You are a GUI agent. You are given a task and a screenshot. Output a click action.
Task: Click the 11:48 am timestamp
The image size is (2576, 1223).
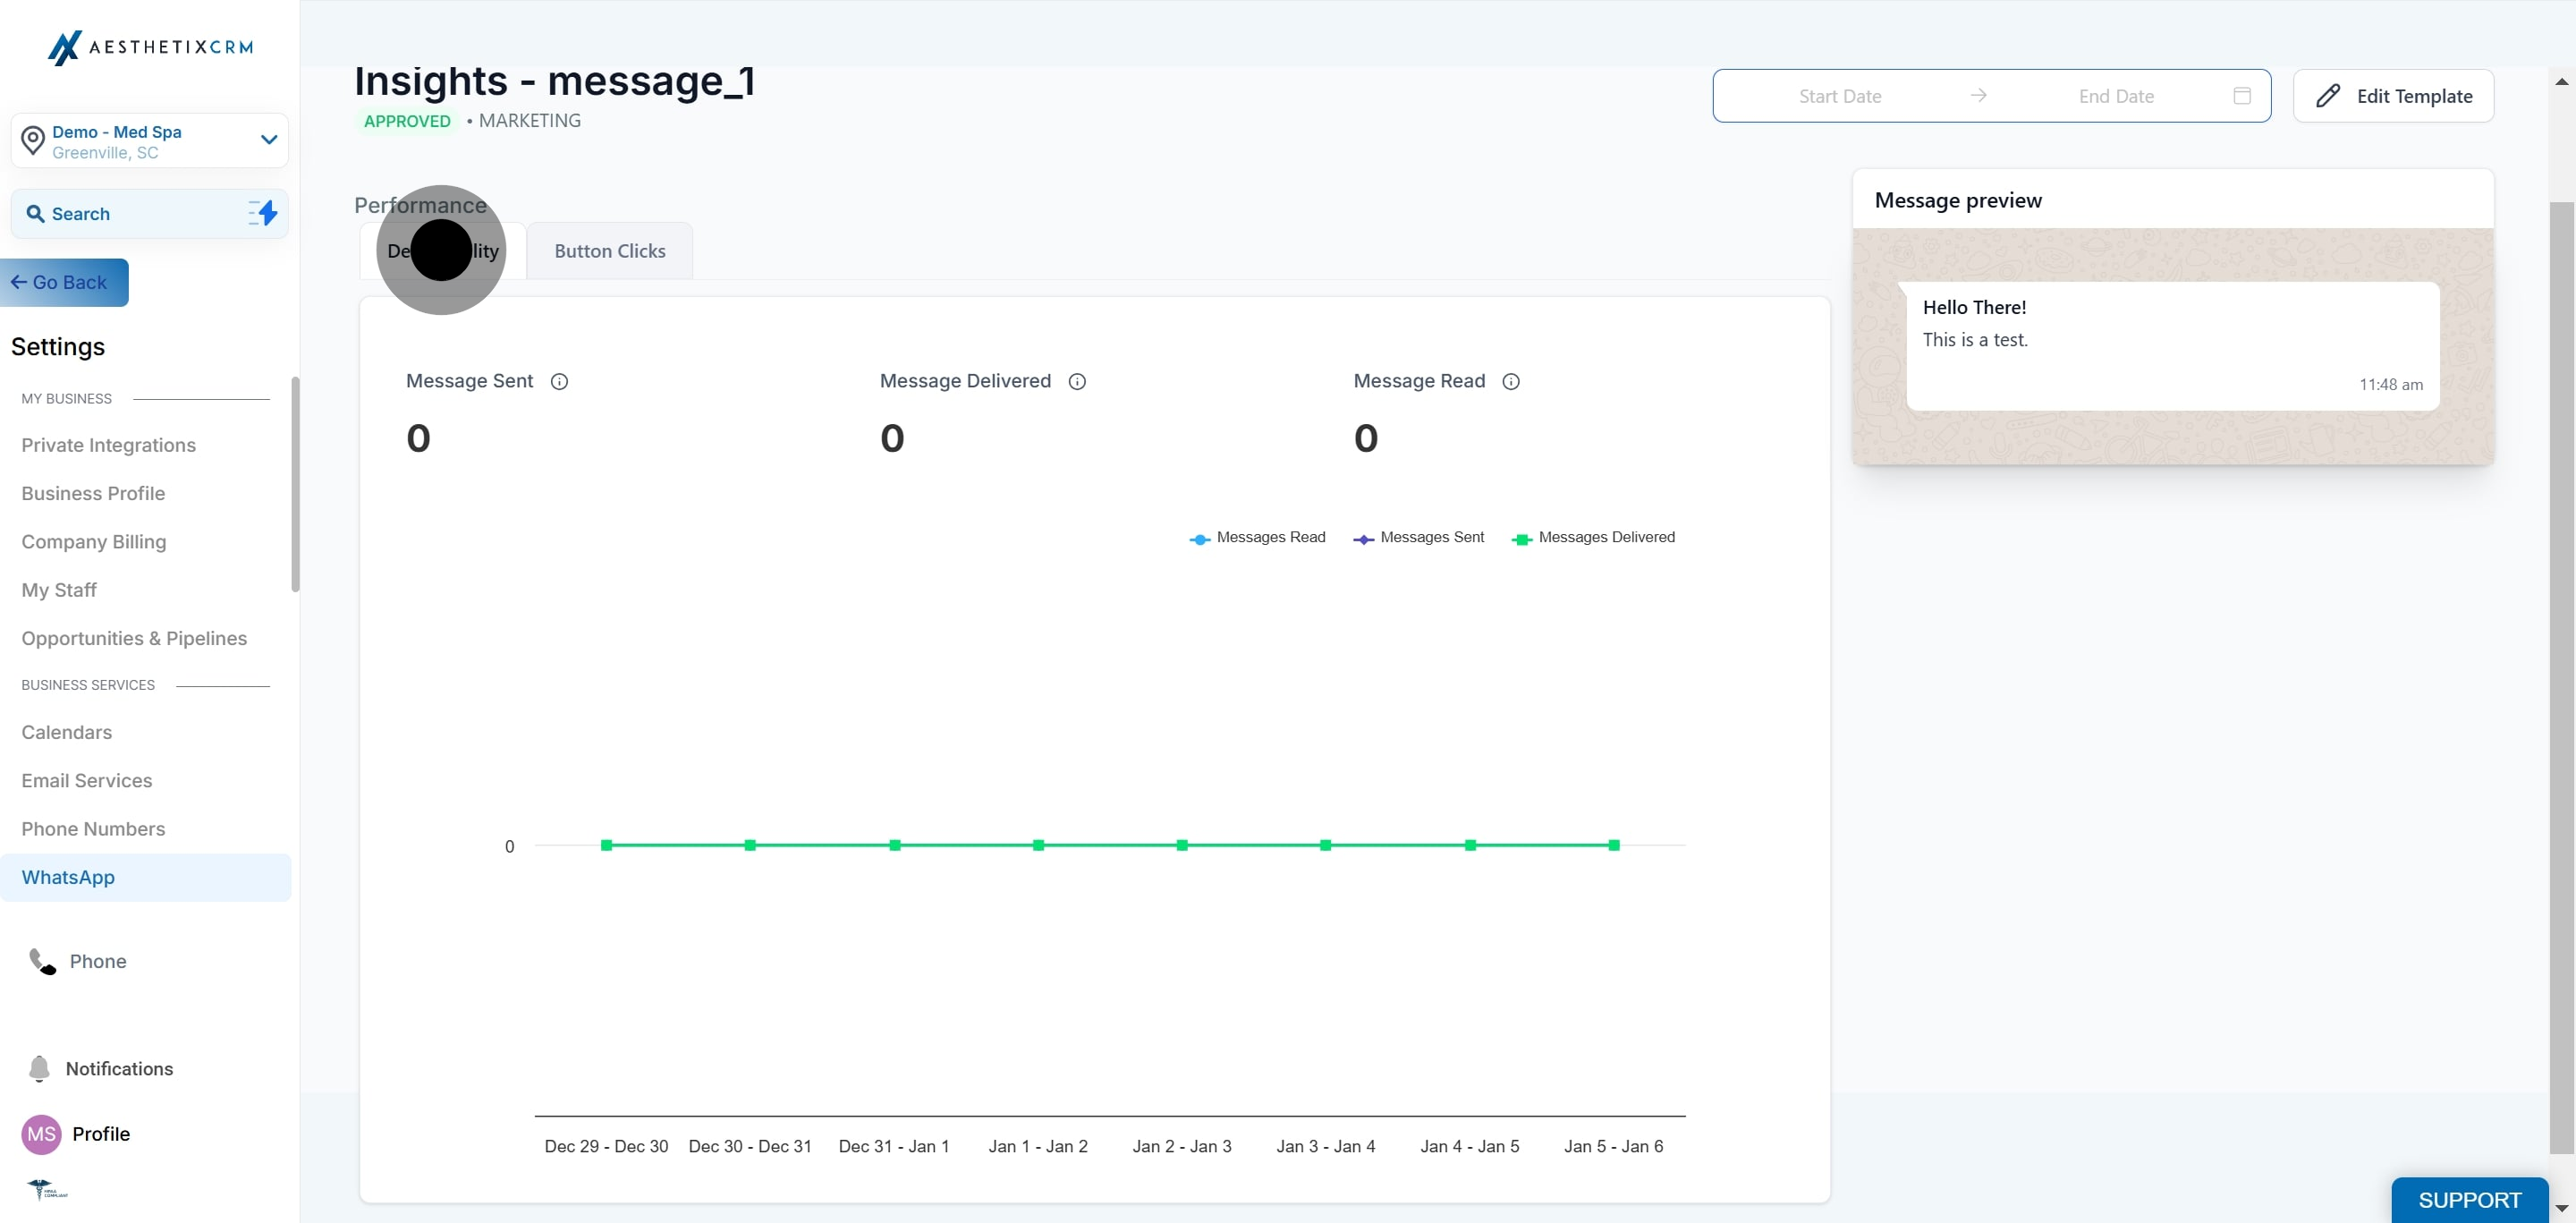point(2390,384)
